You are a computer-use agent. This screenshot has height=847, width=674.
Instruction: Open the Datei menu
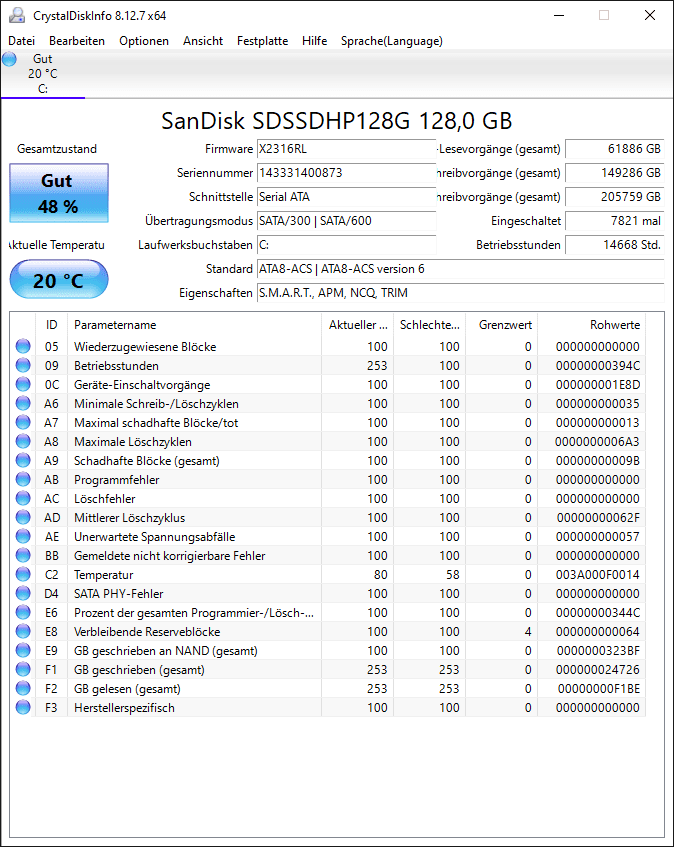pos(22,41)
